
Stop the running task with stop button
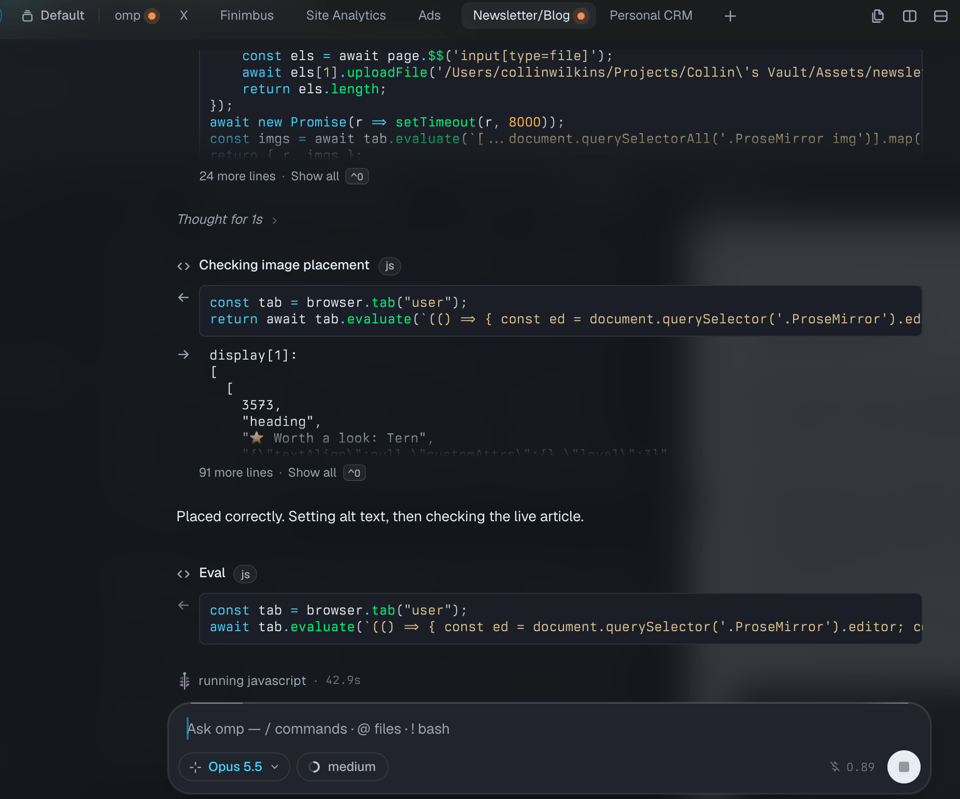(x=904, y=767)
